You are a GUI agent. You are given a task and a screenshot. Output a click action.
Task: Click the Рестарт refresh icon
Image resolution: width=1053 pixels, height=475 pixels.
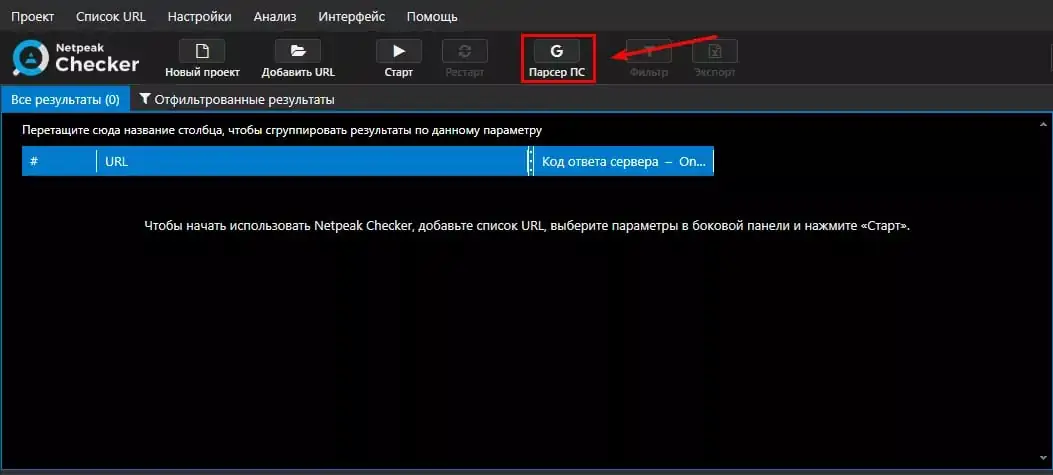[x=465, y=52]
